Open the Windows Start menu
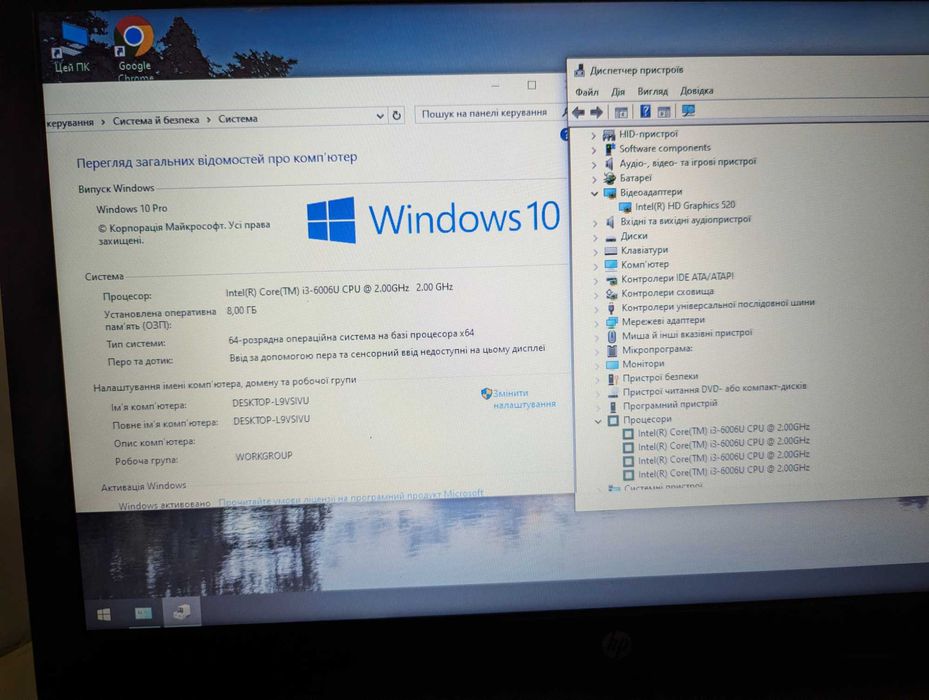Image resolution: width=929 pixels, height=700 pixels. 104,615
